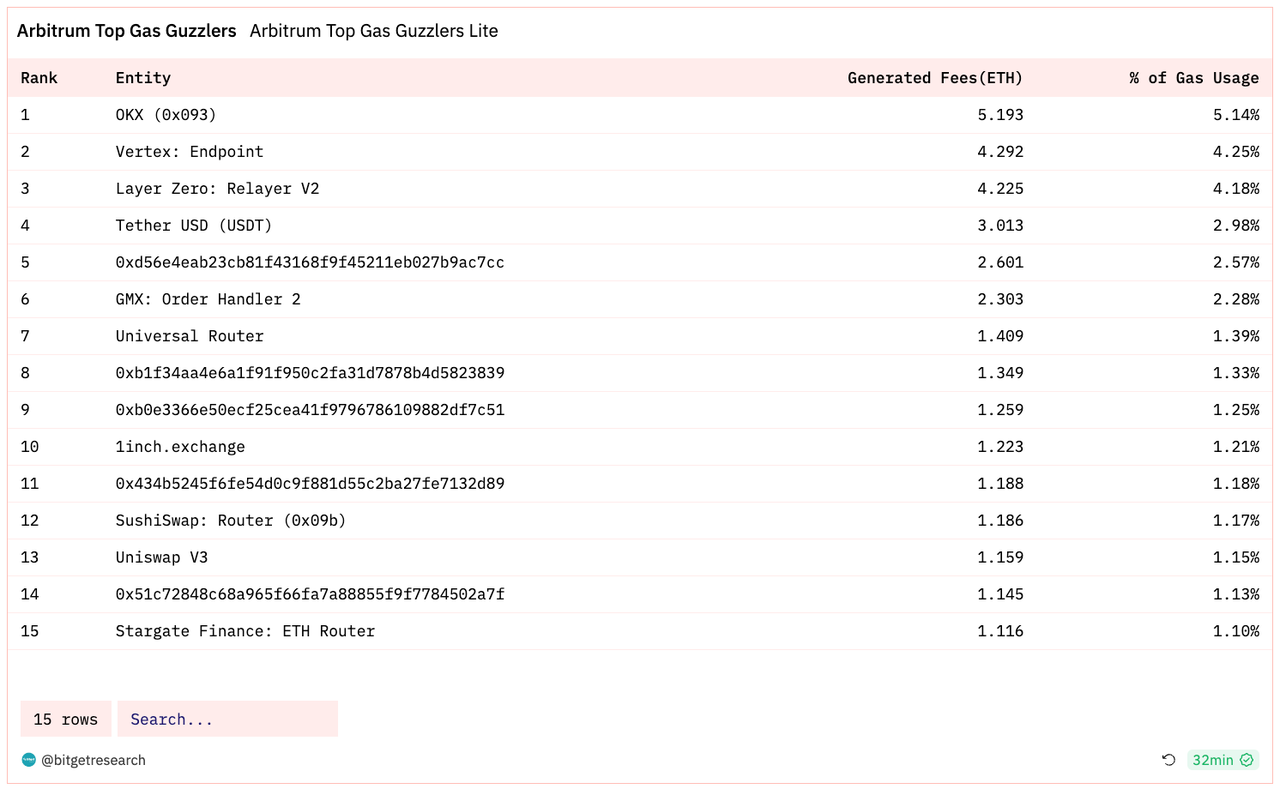Viewport: 1280px width, 789px height.
Task: Click the 1.15% gas usage value
Action: tap(1236, 558)
